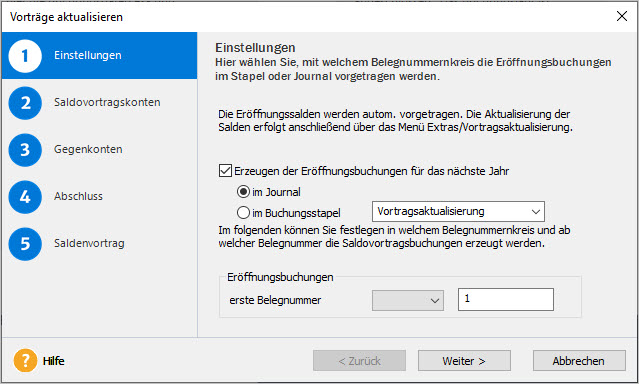Toggle Erzeugen der Eröffnungsbuchungen checkbox
This screenshot has width=639, height=384.
coord(225,170)
